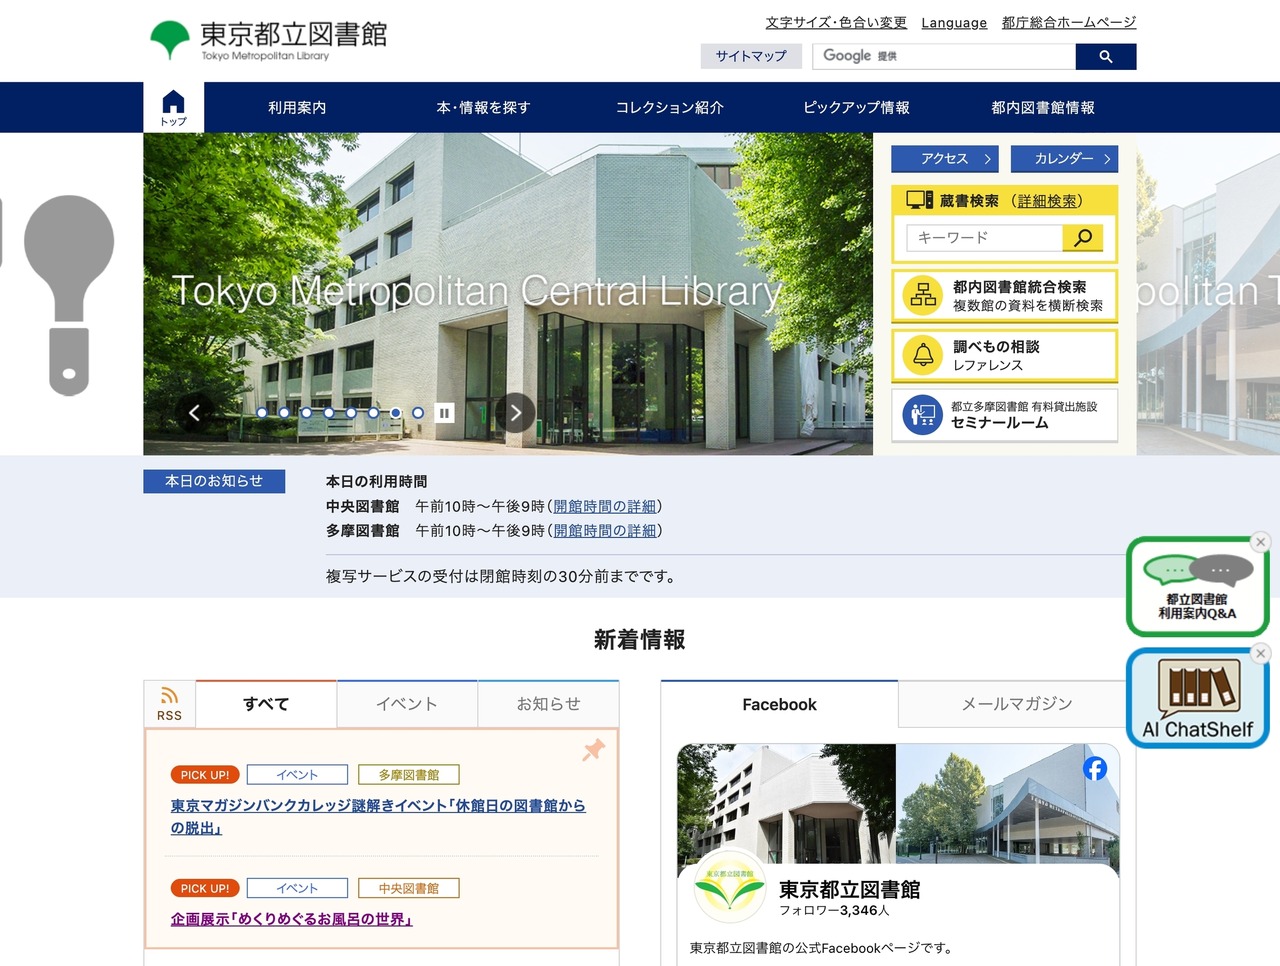
Task: Open the 本・情報を探す navigation menu
Action: 483,107
